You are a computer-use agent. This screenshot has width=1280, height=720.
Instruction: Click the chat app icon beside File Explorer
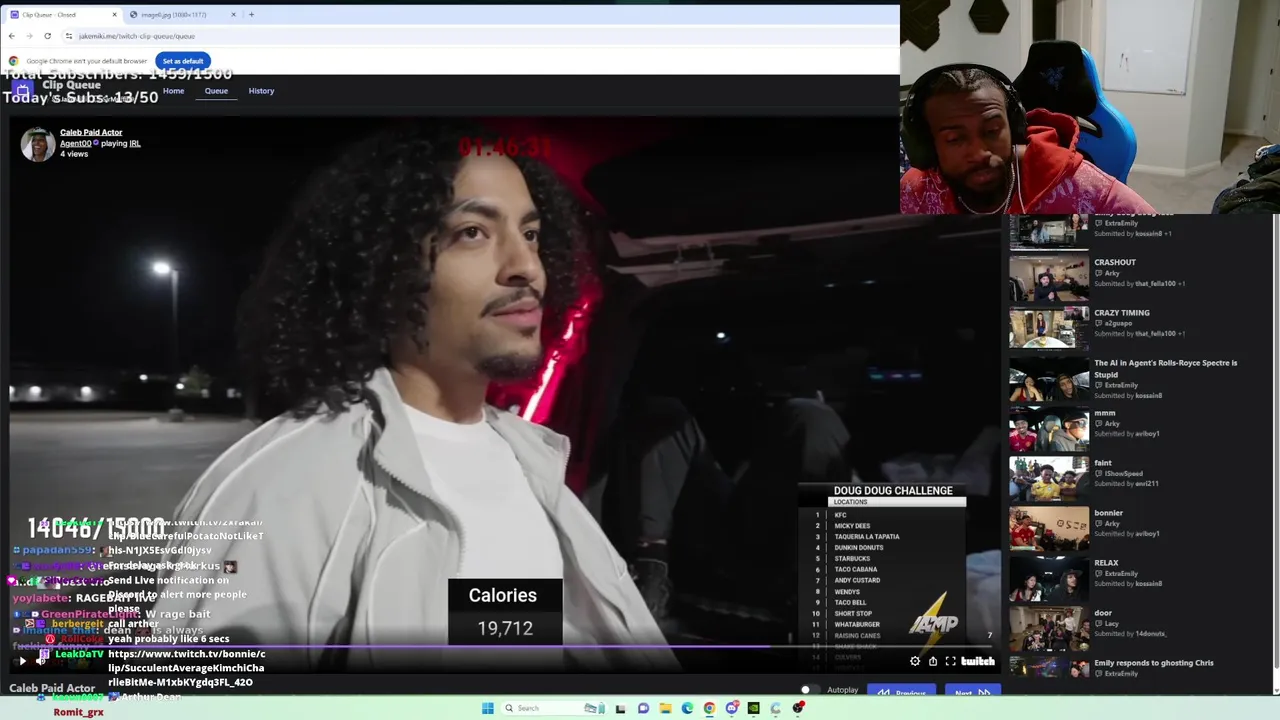(643, 708)
